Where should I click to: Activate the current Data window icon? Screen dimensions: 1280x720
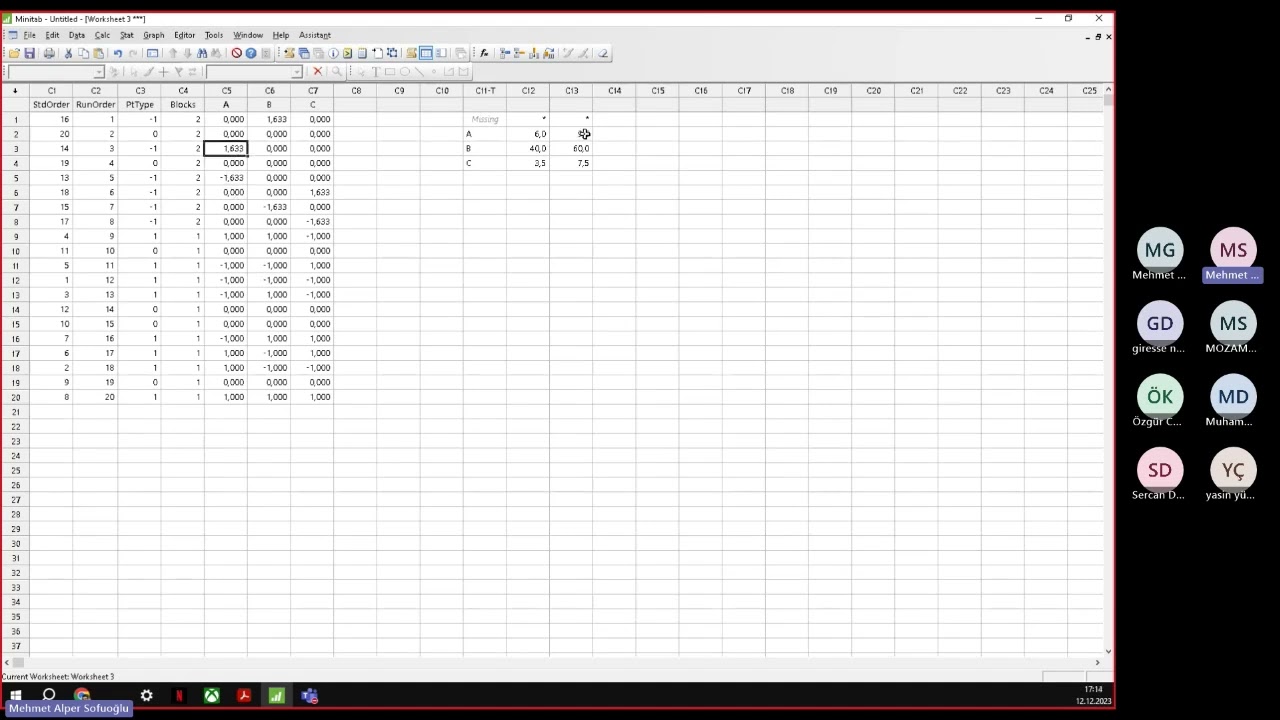coord(426,53)
